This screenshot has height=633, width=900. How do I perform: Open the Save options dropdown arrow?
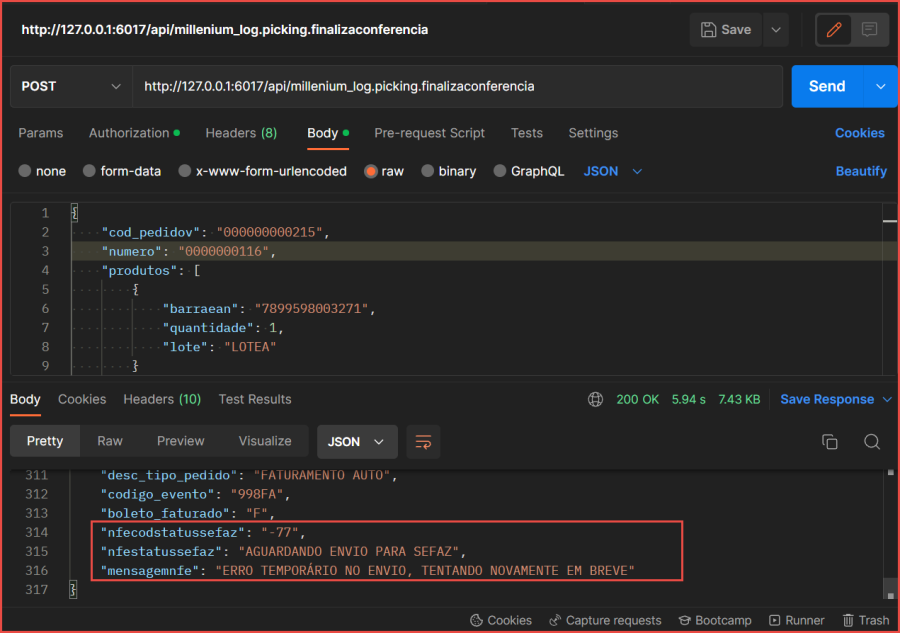776,30
